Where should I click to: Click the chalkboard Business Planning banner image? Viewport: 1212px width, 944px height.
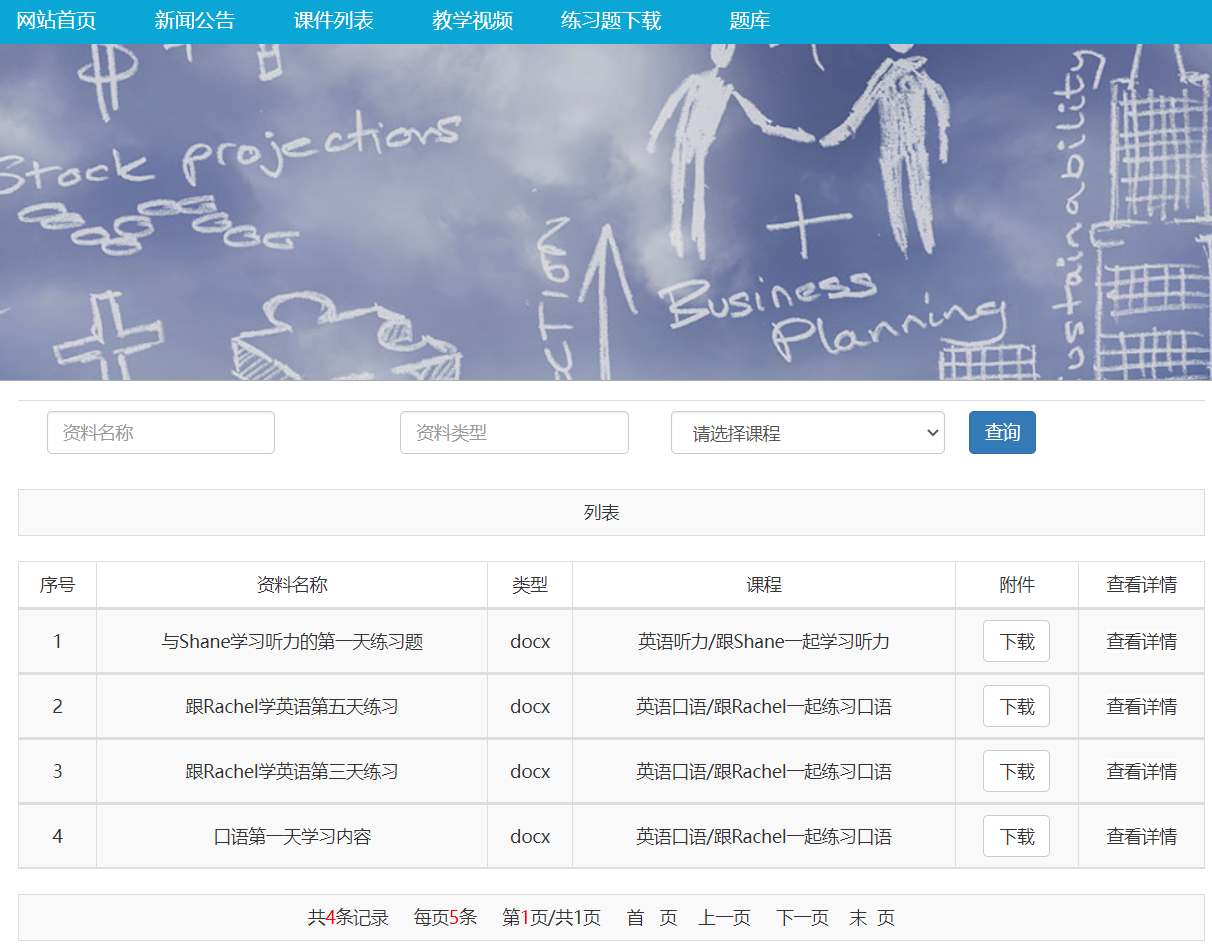(606, 212)
